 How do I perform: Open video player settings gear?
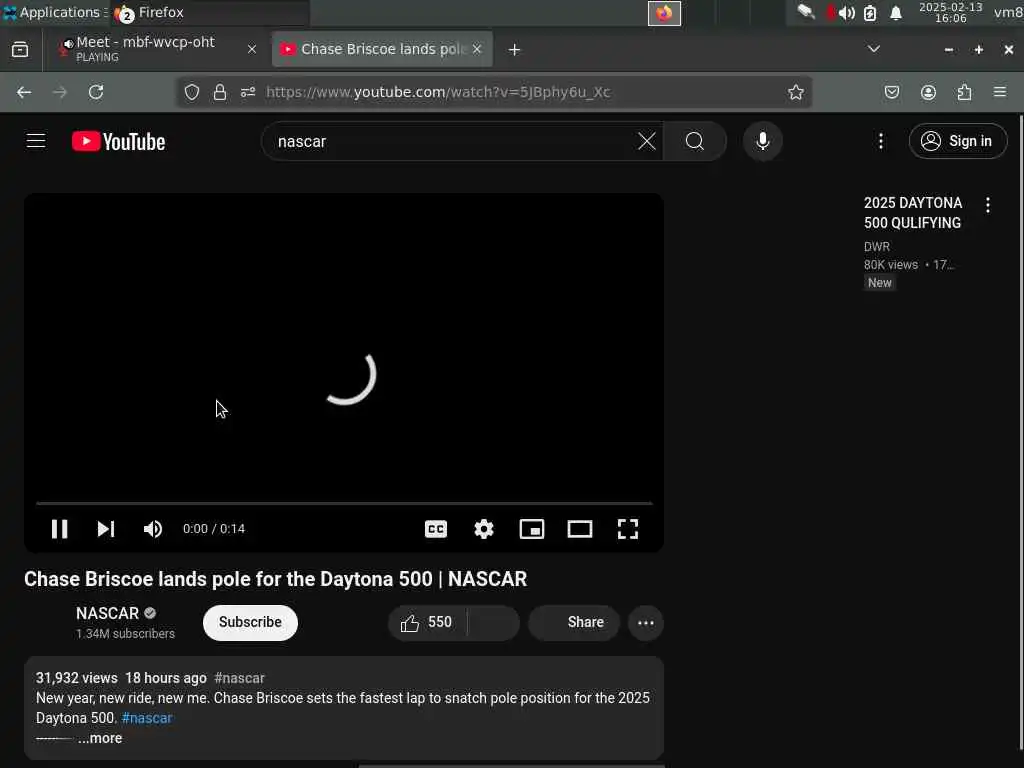(484, 529)
